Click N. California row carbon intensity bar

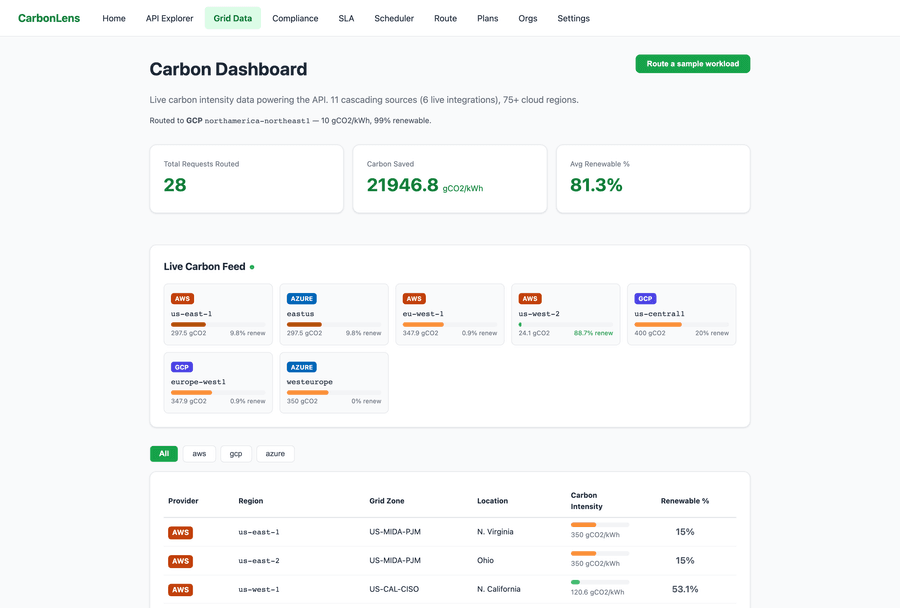point(600,582)
